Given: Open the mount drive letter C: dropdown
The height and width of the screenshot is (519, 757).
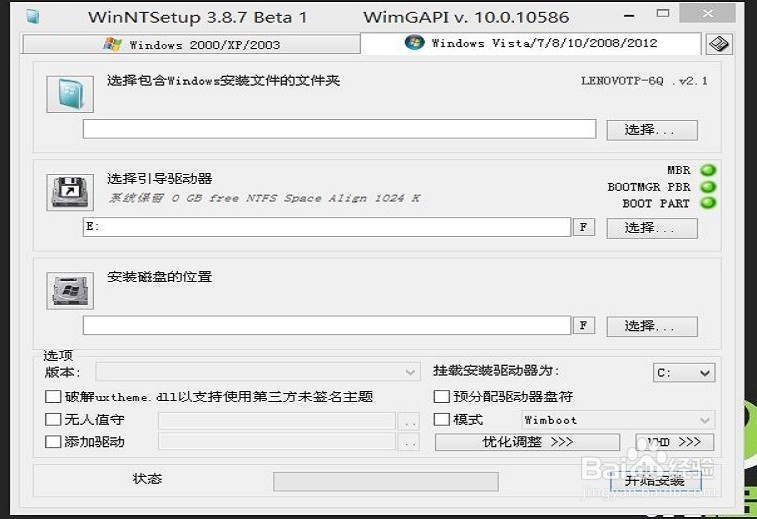Looking at the screenshot, I should (x=684, y=373).
